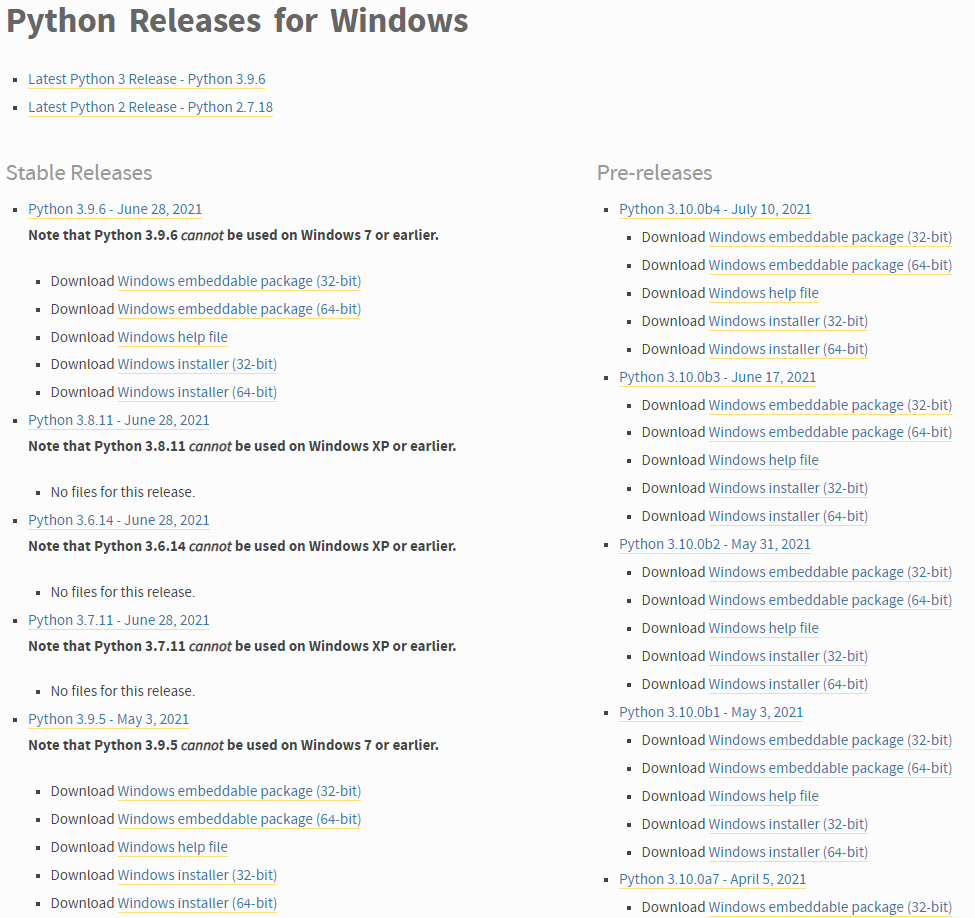Download 3.10.0b2 Windows installer (32-bit)
The height and width of the screenshot is (918, 975).
click(x=788, y=656)
